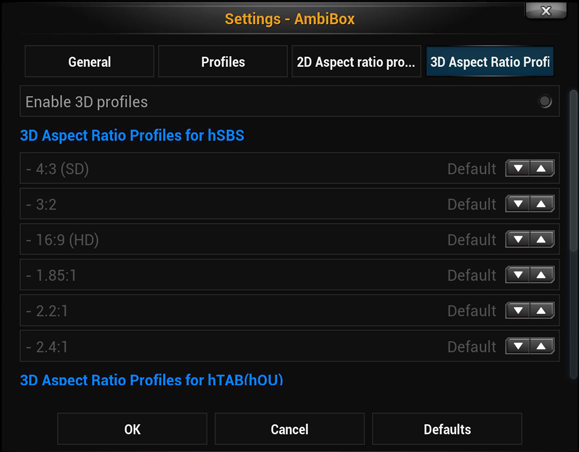Image resolution: width=579 pixels, height=452 pixels.
Task: Click the down arrow for 1.85:1 profile
Action: (x=518, y=275)
